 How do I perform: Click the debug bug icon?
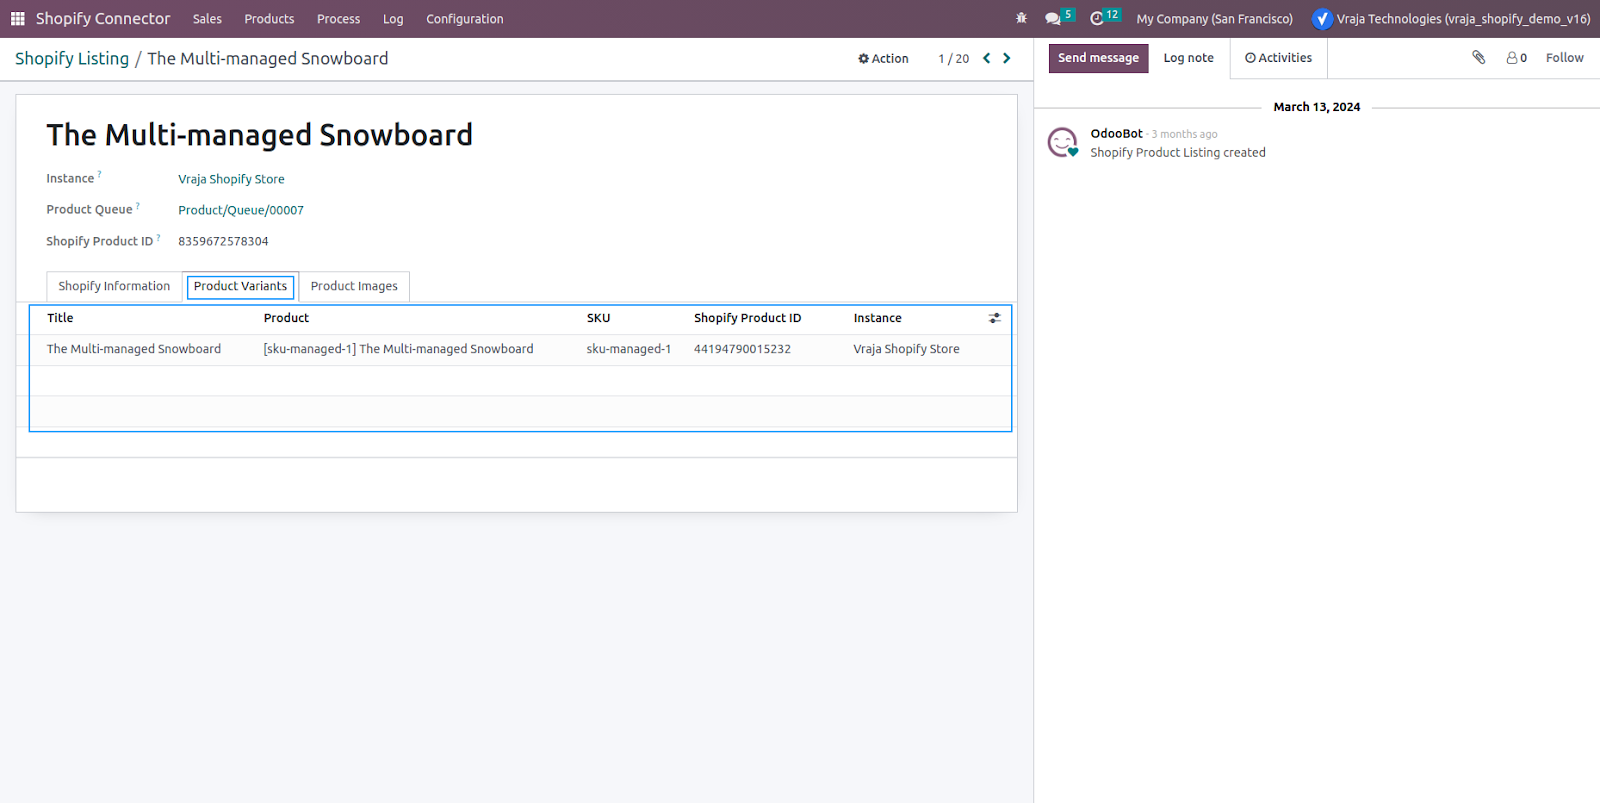[x=1021, y=19]
